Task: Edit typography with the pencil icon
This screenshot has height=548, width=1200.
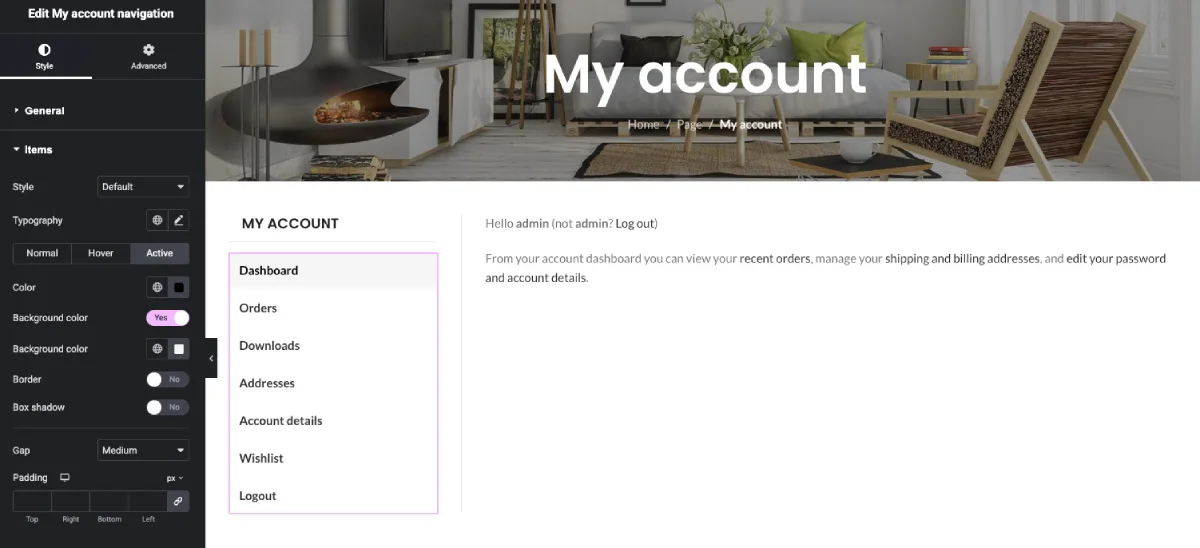Action: pyautogui.click(x=179, y=220)
